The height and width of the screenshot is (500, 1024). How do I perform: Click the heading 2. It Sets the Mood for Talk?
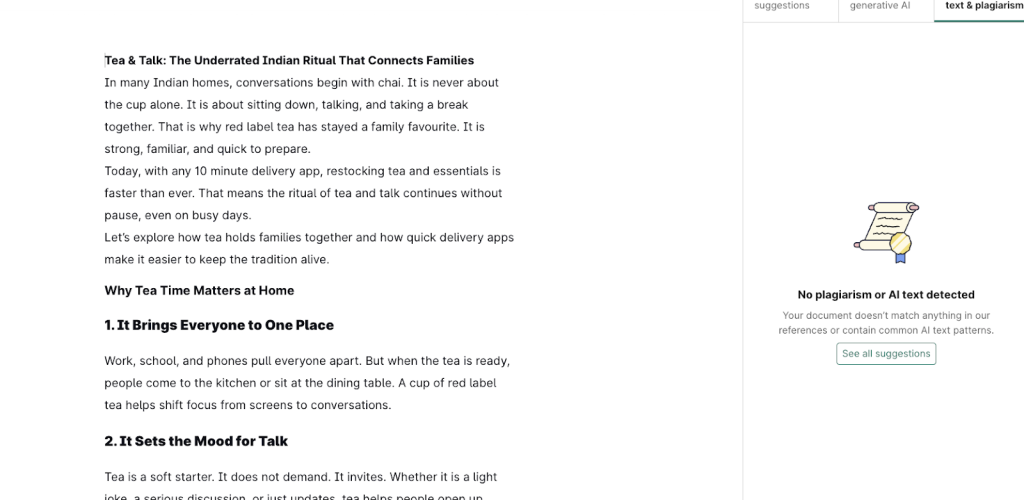pyautogui.click(x=196, y=441)
